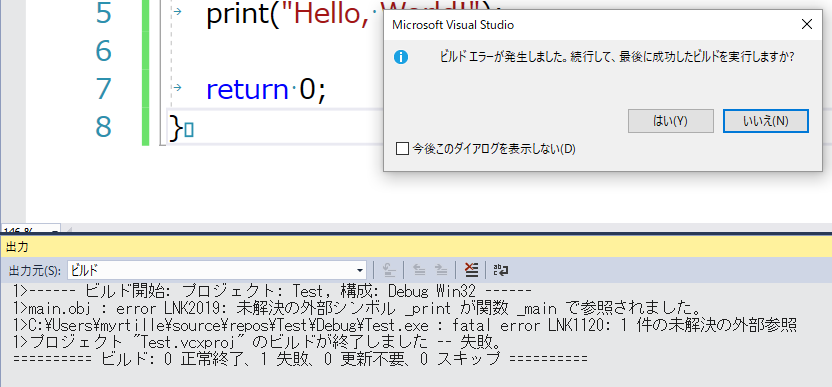This screenshot has width=832, height=387.
Task: Click the closing brace on line 8
Action: (x=175, y=128)
